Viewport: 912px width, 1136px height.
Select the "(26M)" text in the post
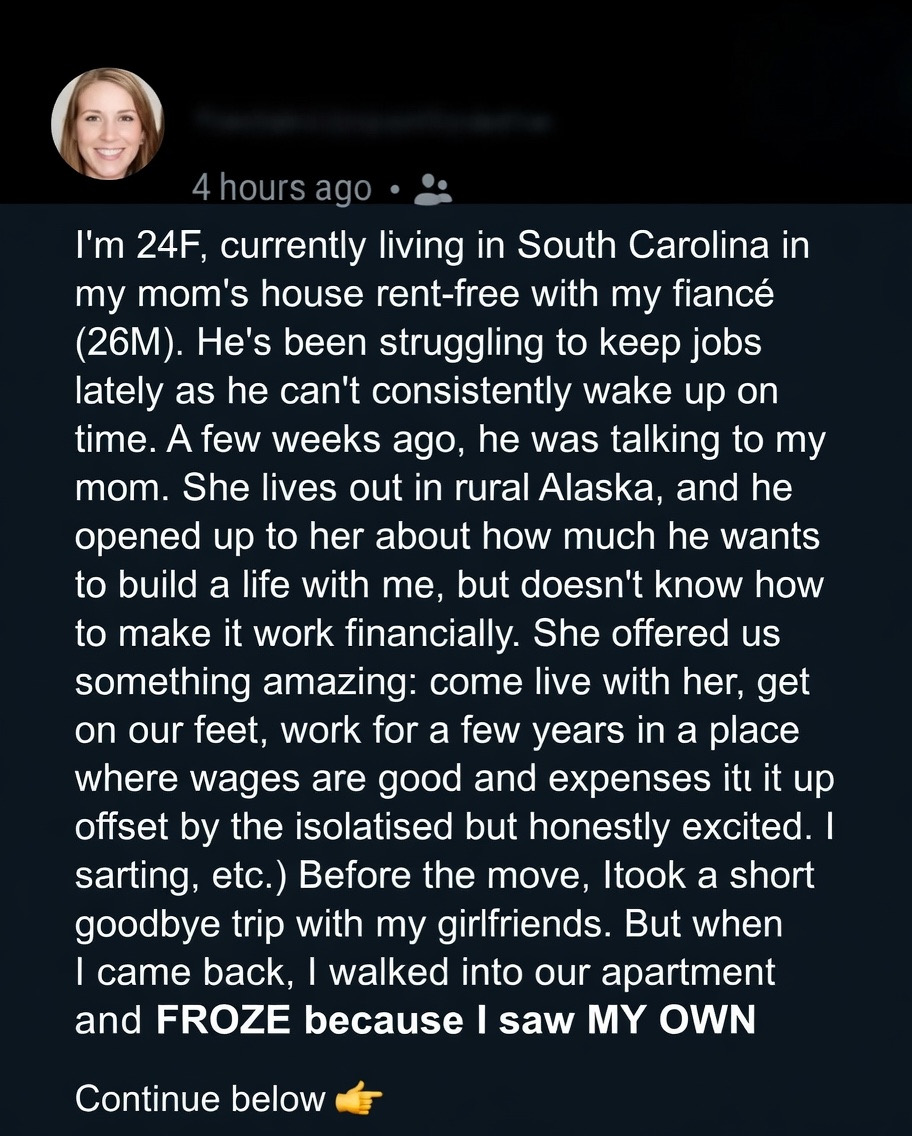click(x=129, y=342)
